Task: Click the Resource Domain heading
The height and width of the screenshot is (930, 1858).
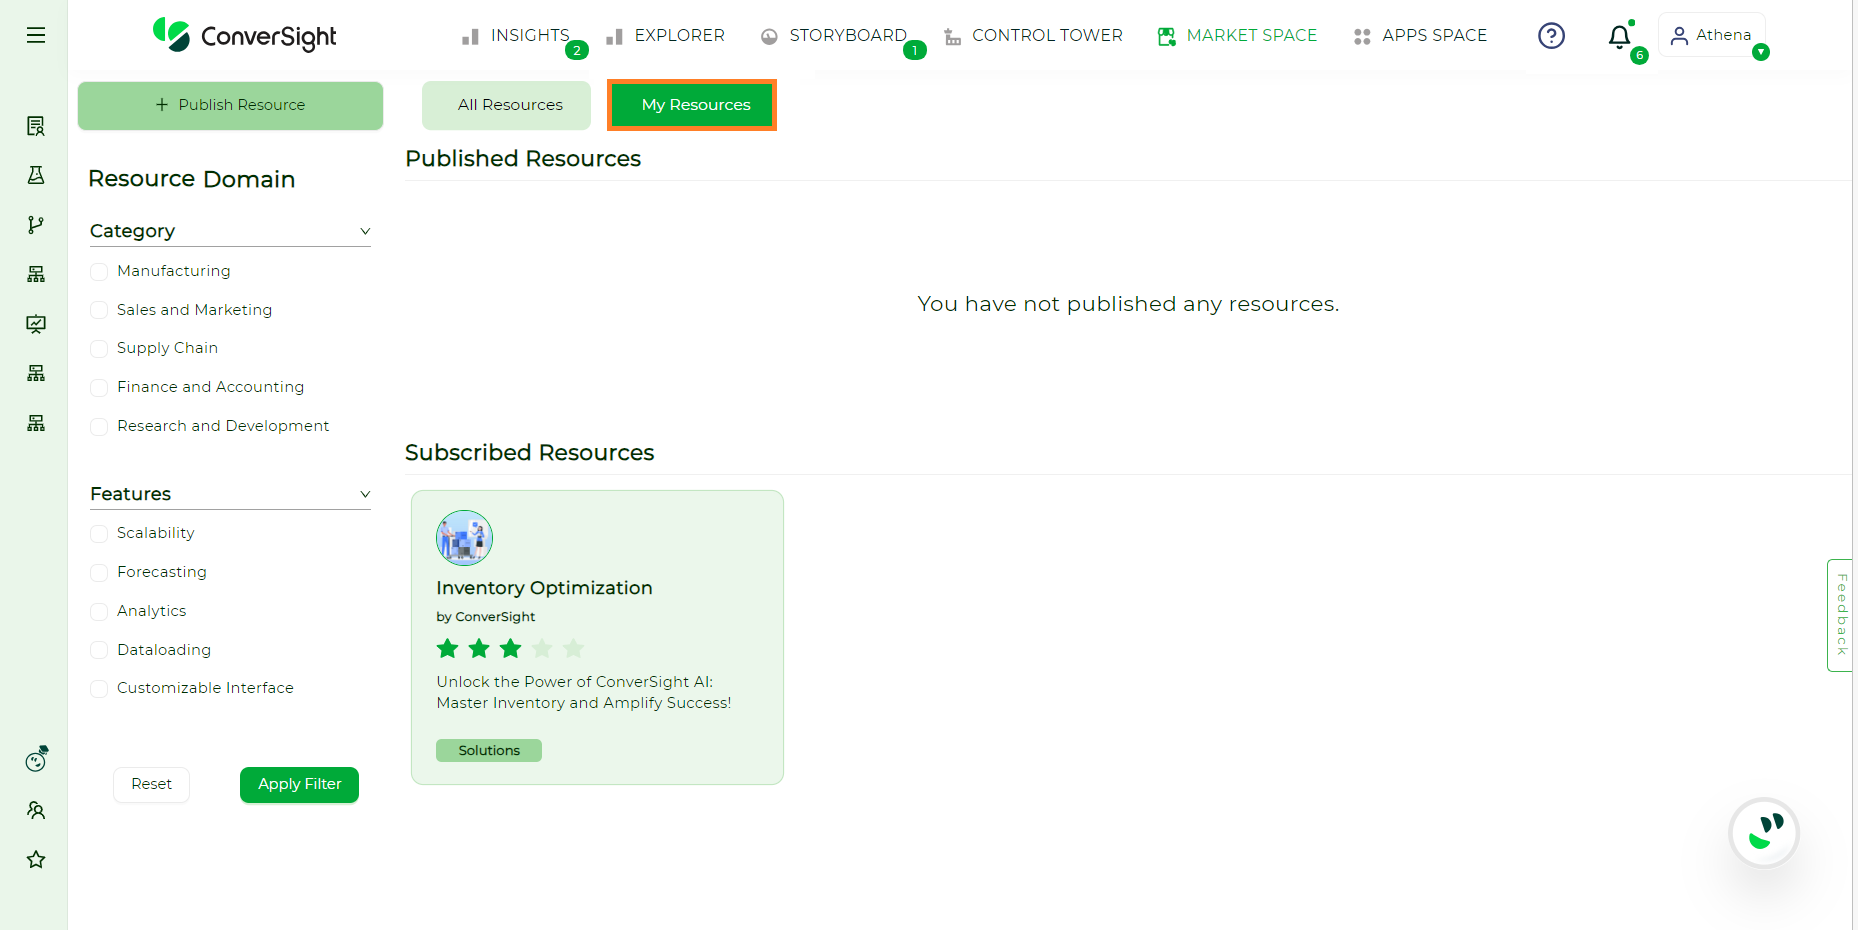Action: click(x=191, y=179)
